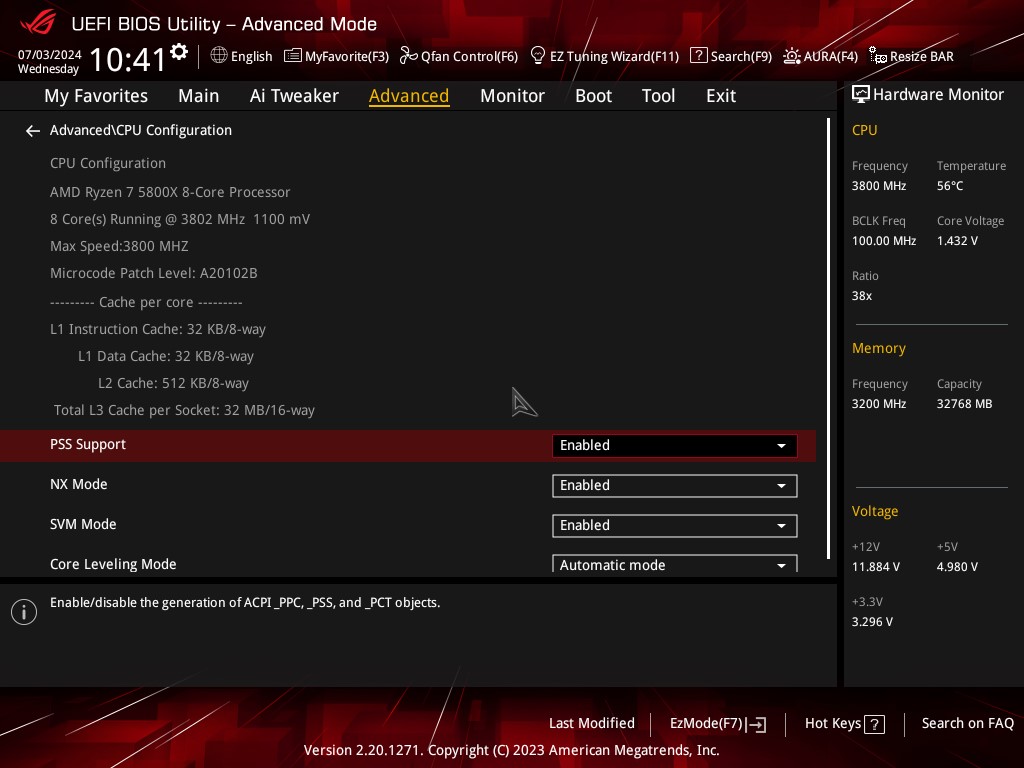Select the Advanced tab
Viewport: 1024px width, 768px height.
(x=409, y=96)
